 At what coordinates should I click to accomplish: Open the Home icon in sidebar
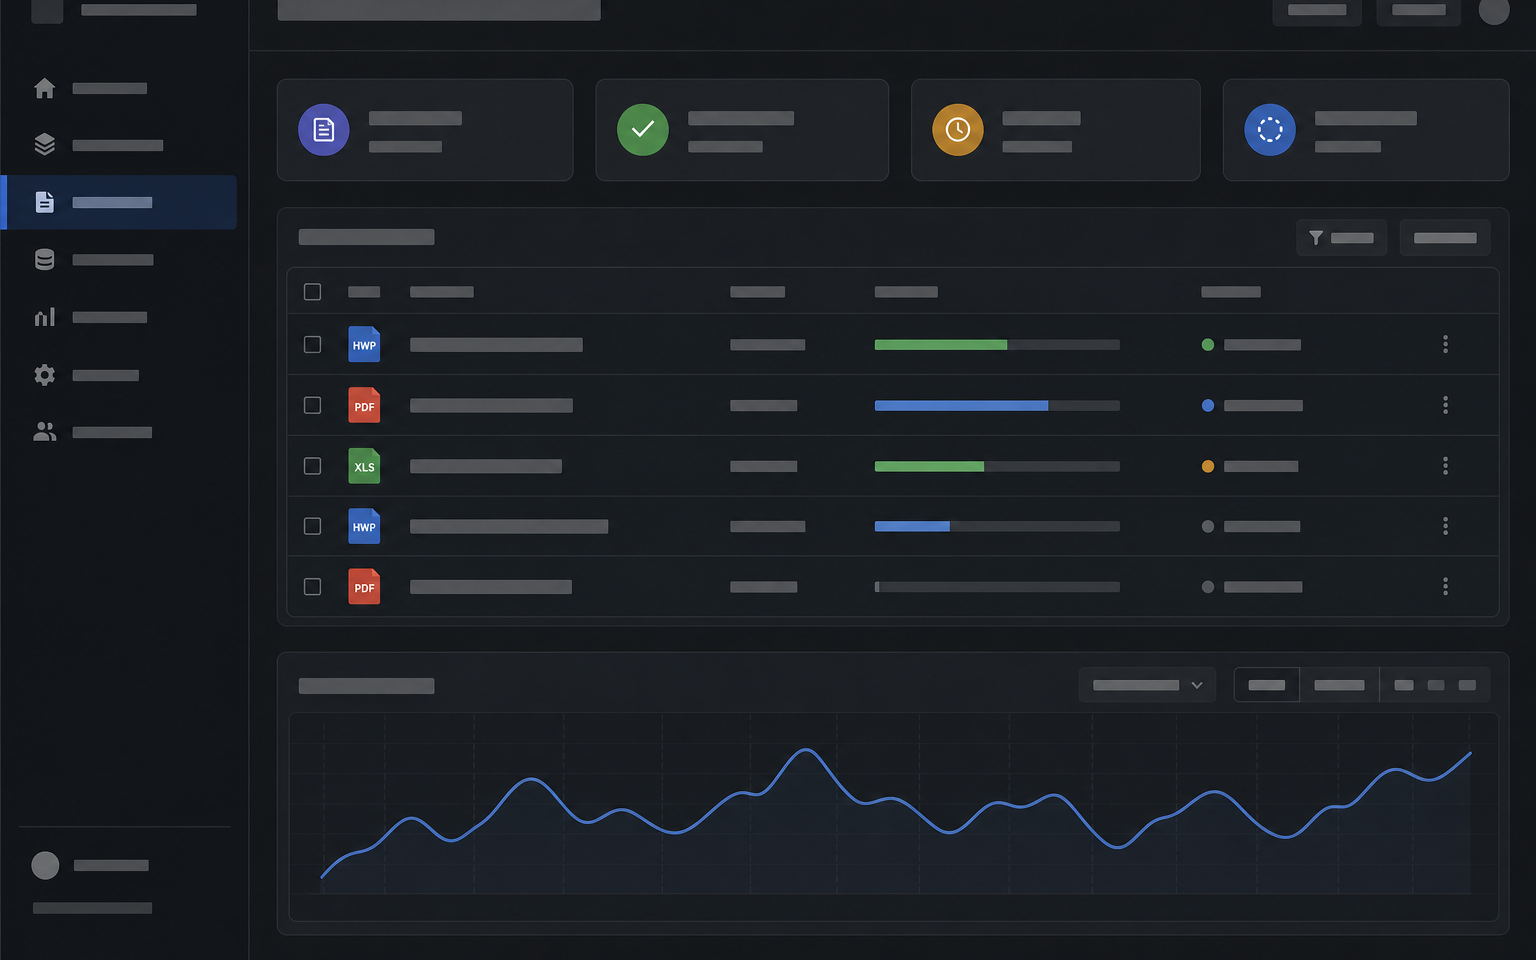[44, 88]
